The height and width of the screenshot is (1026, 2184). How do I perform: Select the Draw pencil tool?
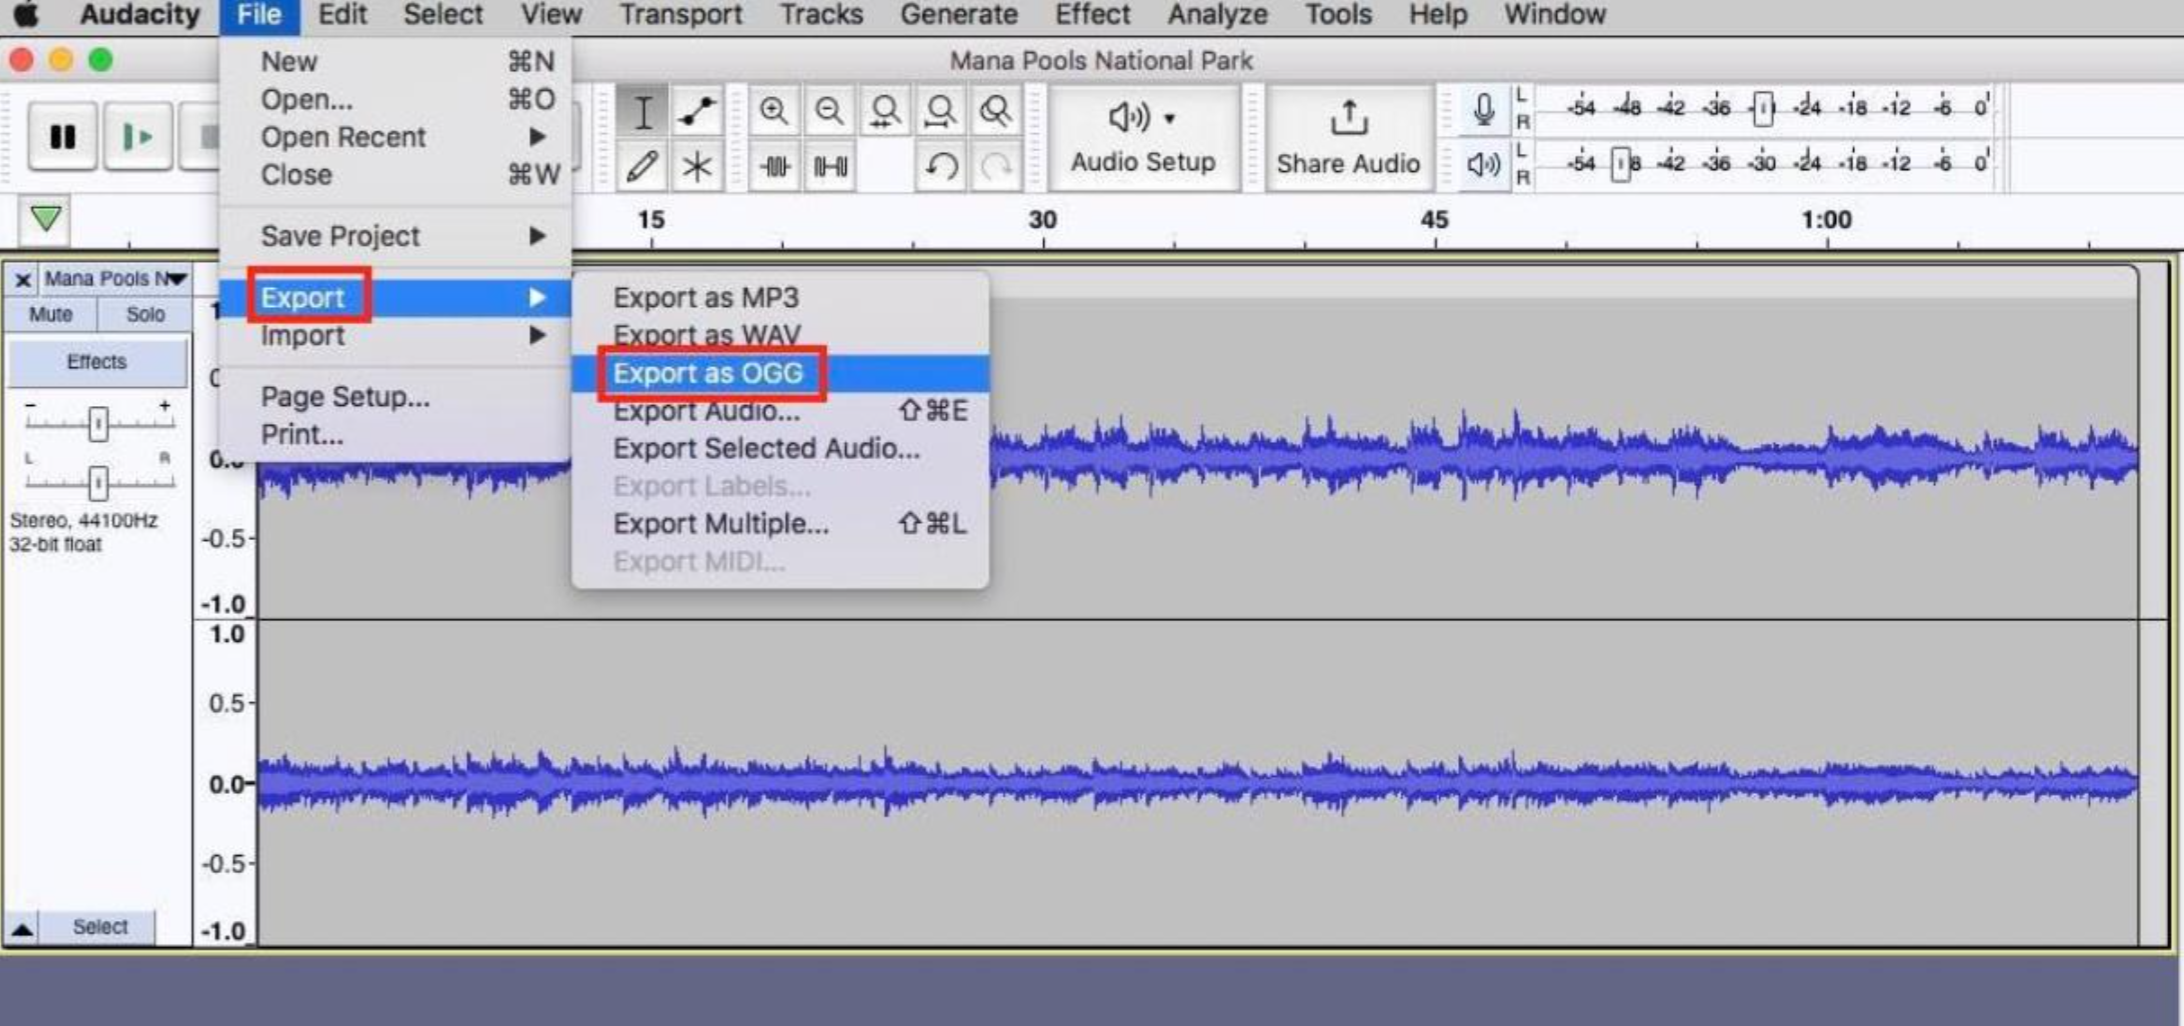[642, 166]
